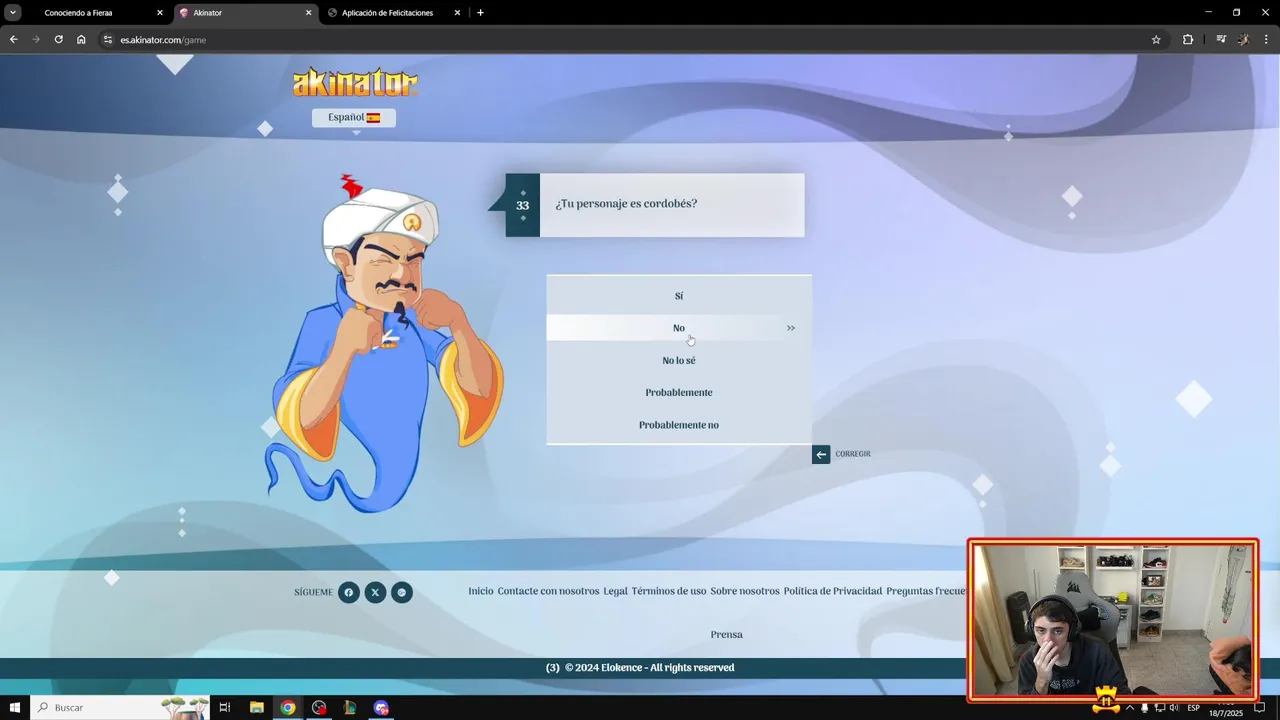Choose the 'Probablemente no' answer
1280x720 pixels.
click(679, 425)
